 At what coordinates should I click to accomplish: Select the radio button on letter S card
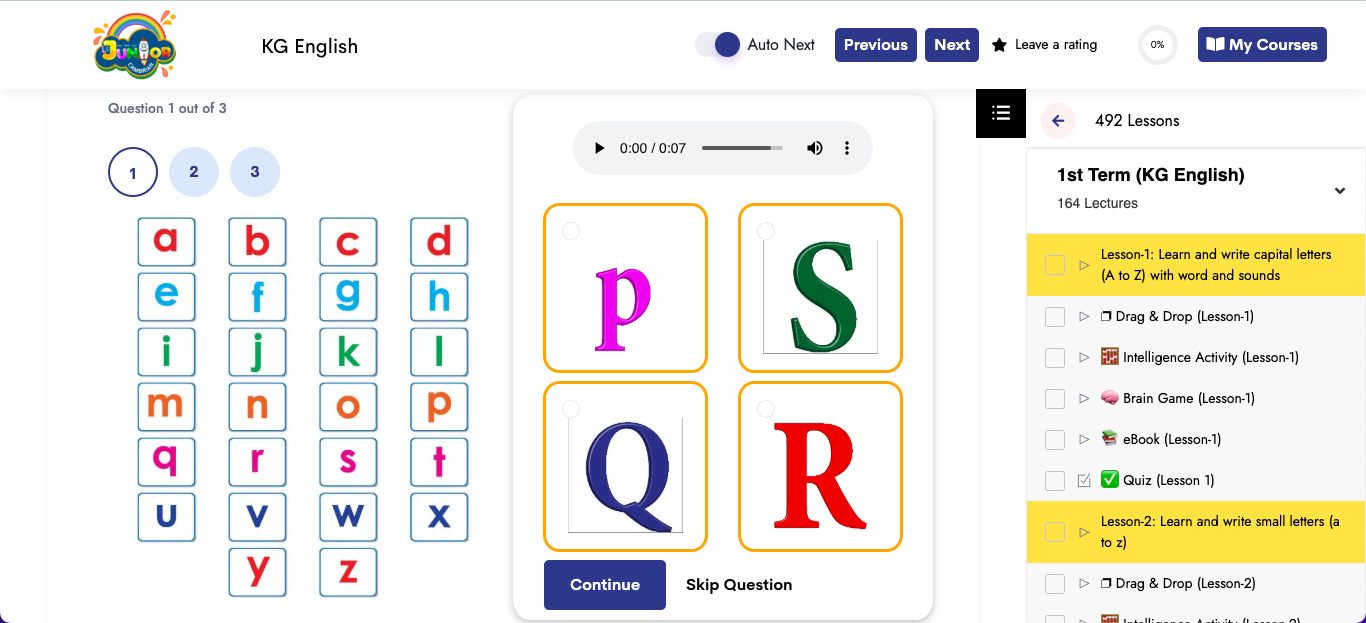(765, 230)
